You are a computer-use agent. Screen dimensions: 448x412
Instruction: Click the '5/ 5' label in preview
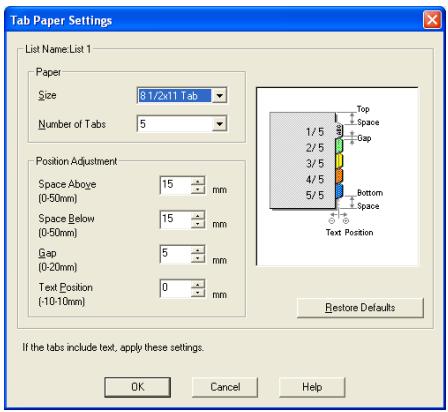[315, 195]
